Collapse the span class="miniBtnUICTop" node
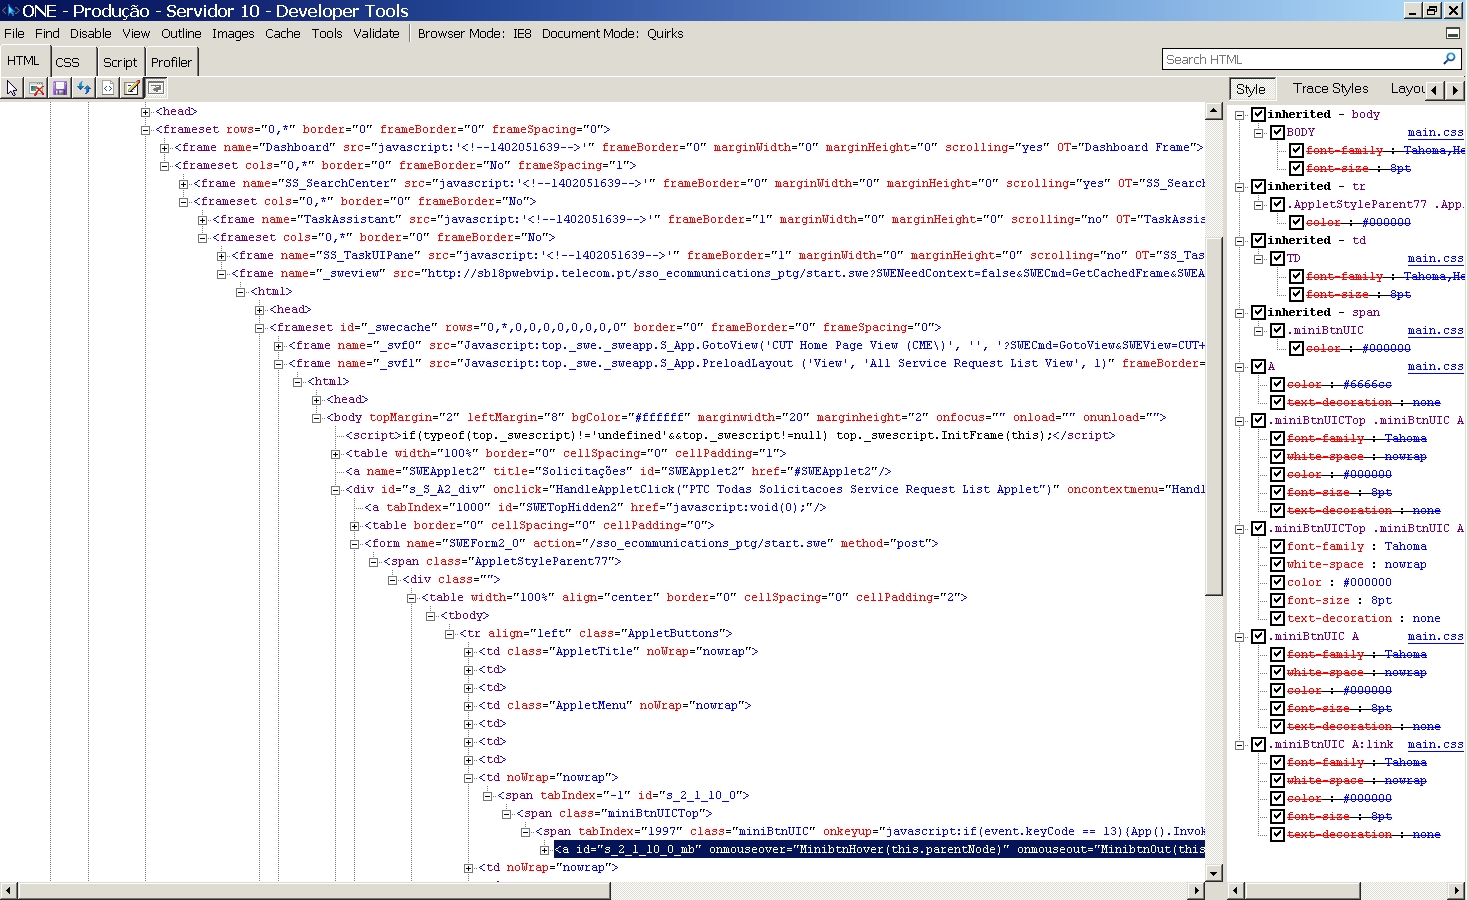Screen dimensions: 1469x900 506,814
